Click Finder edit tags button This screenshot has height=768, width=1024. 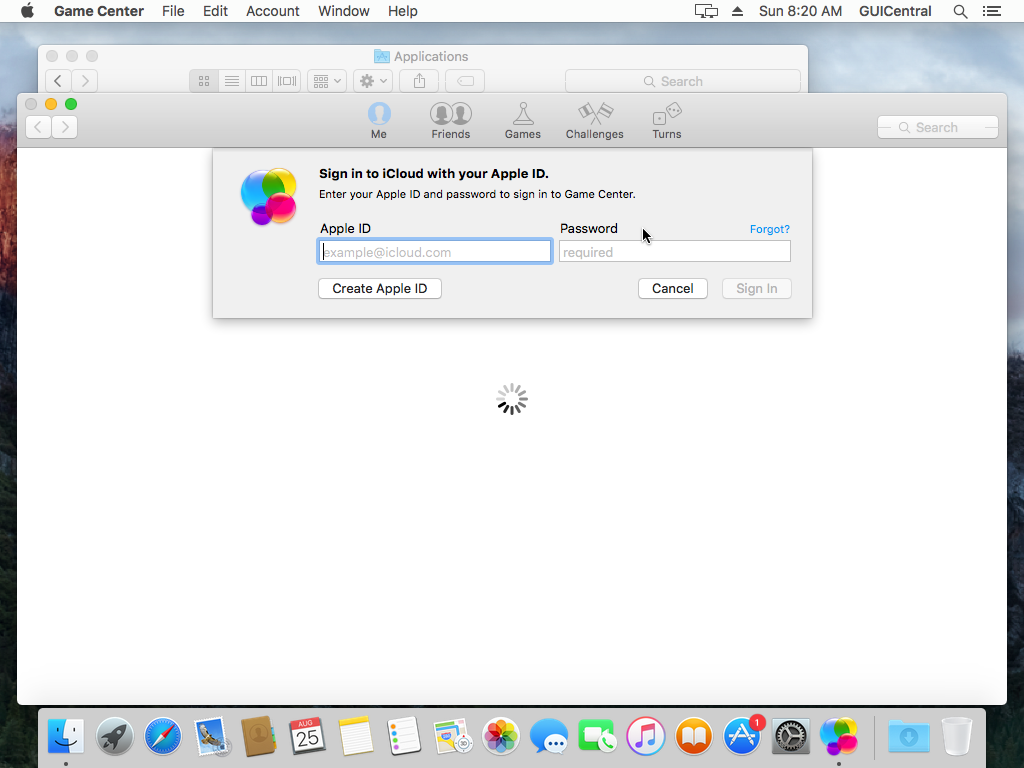465,81
